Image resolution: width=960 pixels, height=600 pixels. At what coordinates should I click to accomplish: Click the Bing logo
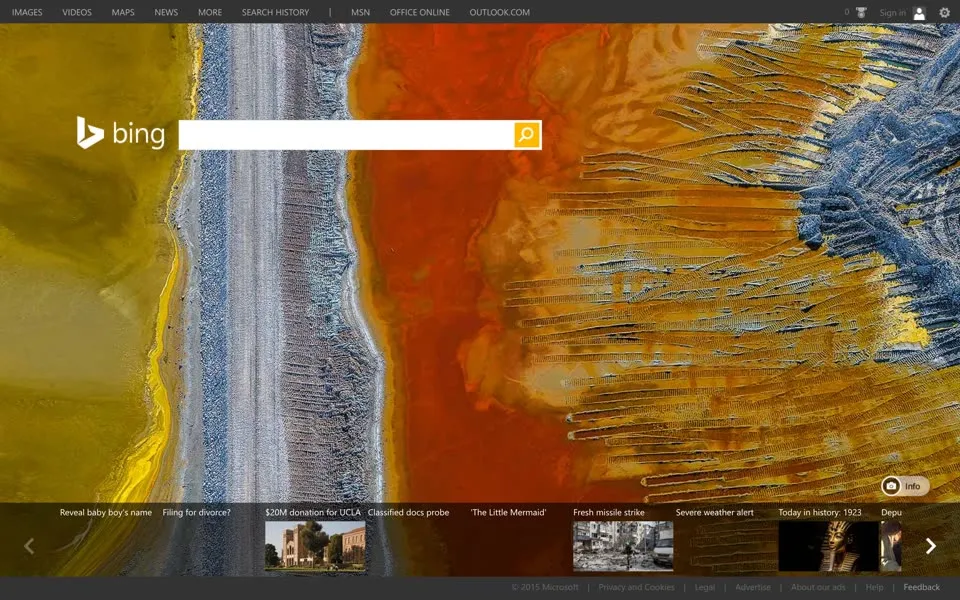click(x=121, y=133)
